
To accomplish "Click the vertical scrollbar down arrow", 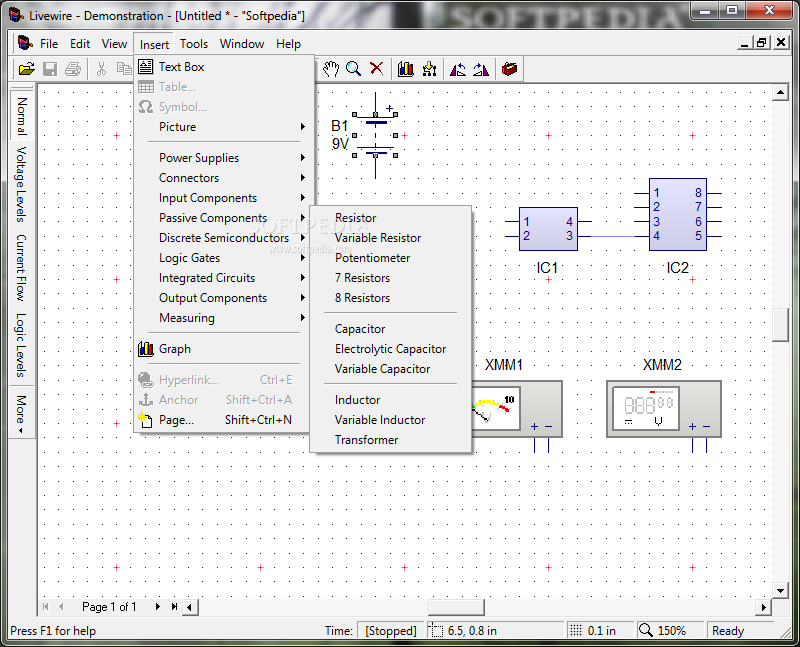I will [x=780, y=591].
